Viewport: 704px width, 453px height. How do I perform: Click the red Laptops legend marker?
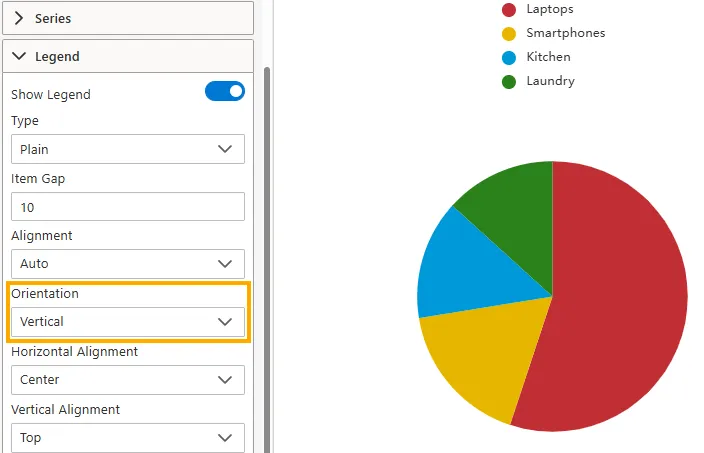(x=509, y=9)
